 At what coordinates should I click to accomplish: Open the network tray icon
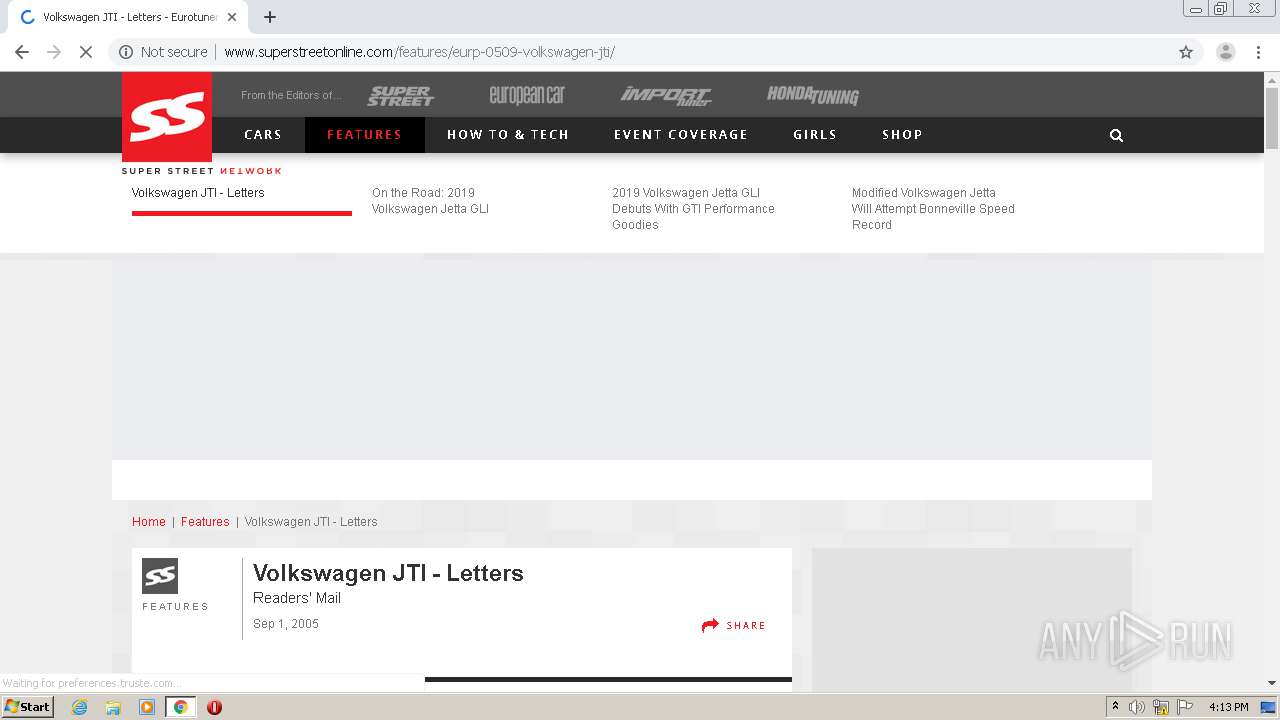coord(1161,707)
